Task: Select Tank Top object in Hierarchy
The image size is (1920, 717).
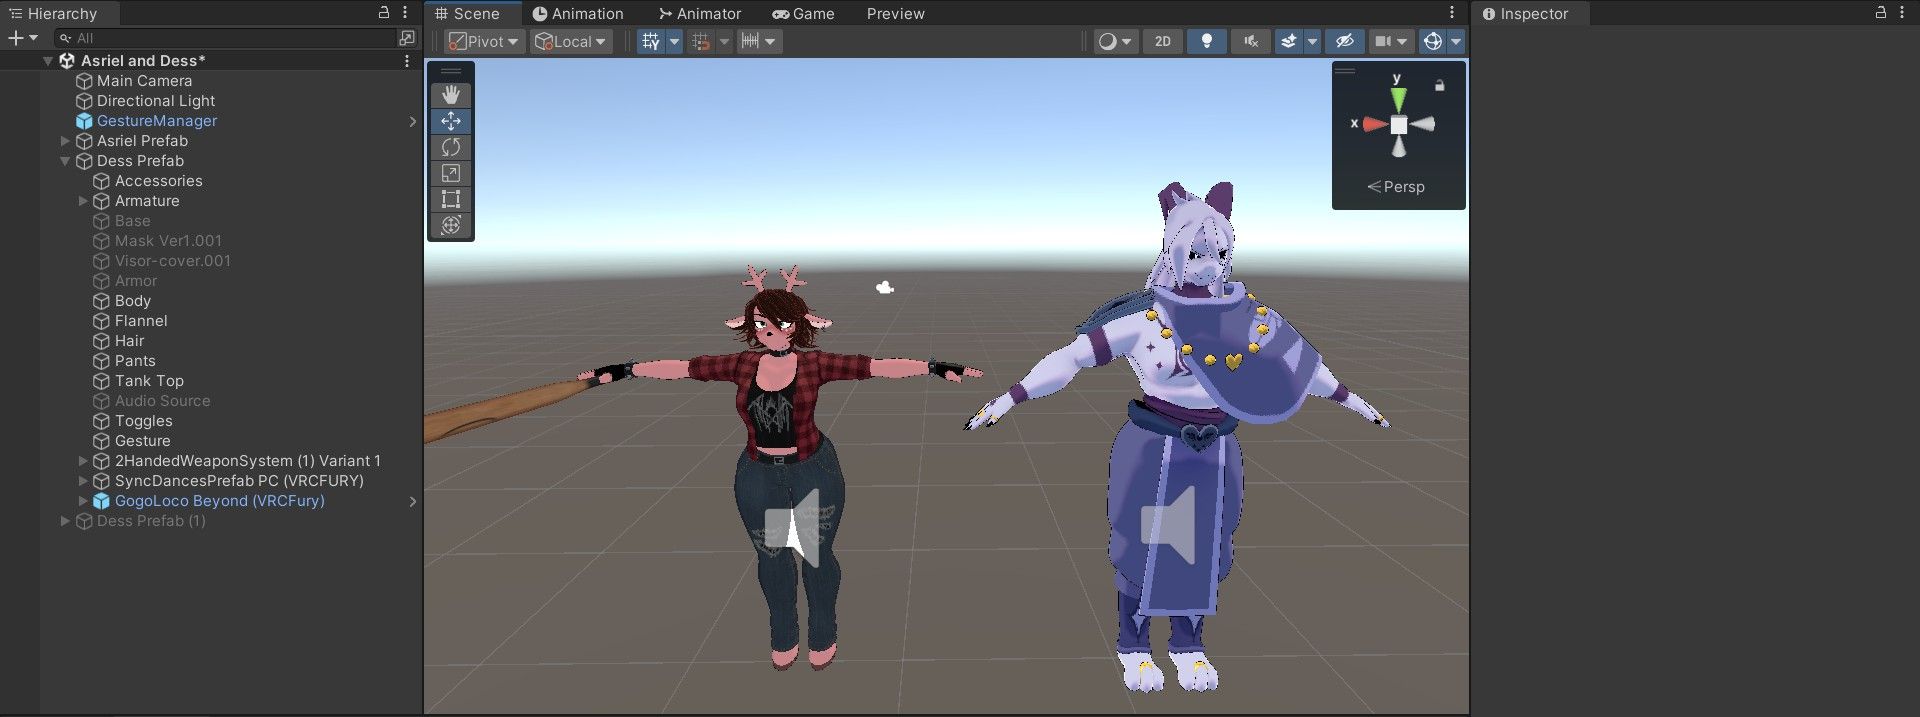Action: point(149,381)
